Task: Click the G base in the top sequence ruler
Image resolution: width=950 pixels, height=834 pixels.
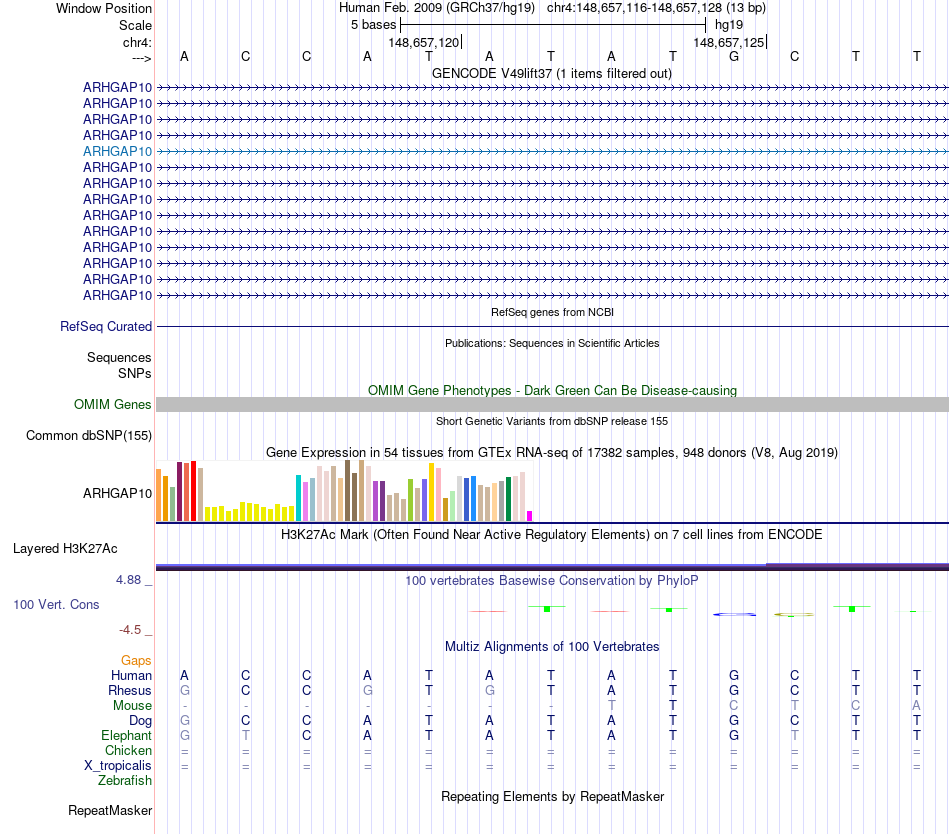Action: tap(734, 56)
